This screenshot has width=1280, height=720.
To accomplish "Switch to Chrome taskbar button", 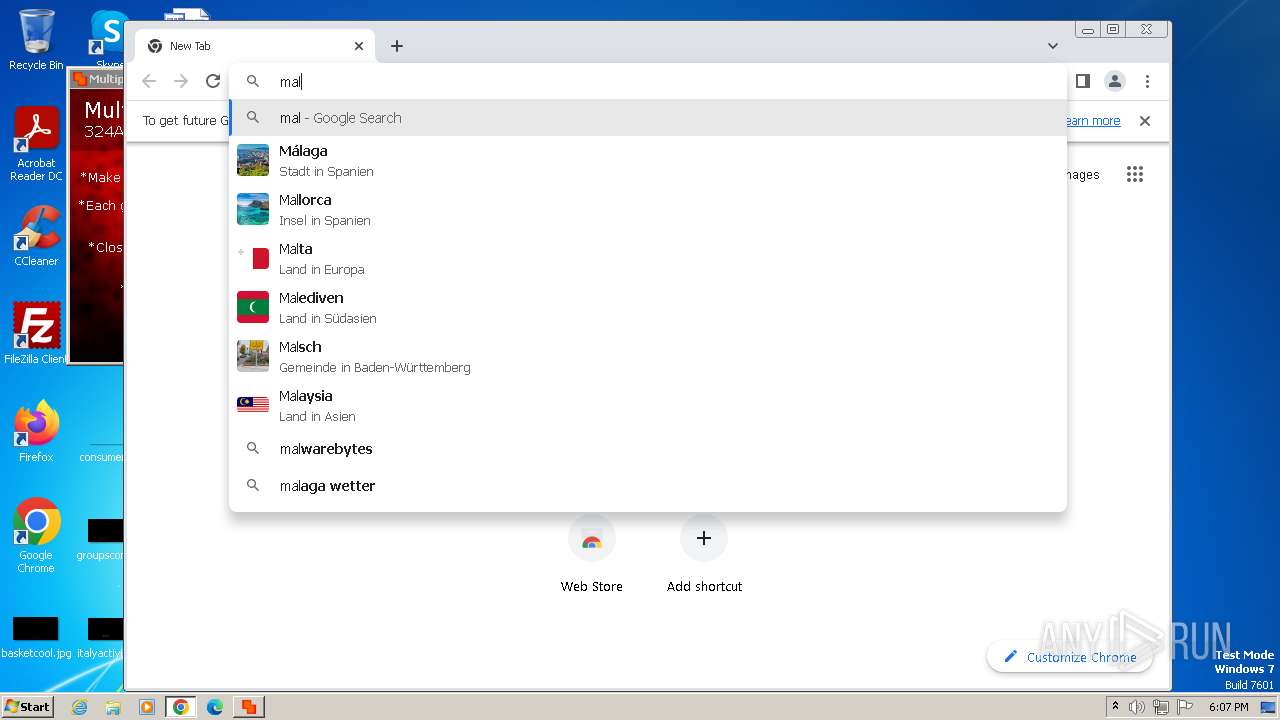I will pyautogui.click(x=181, y=707).
